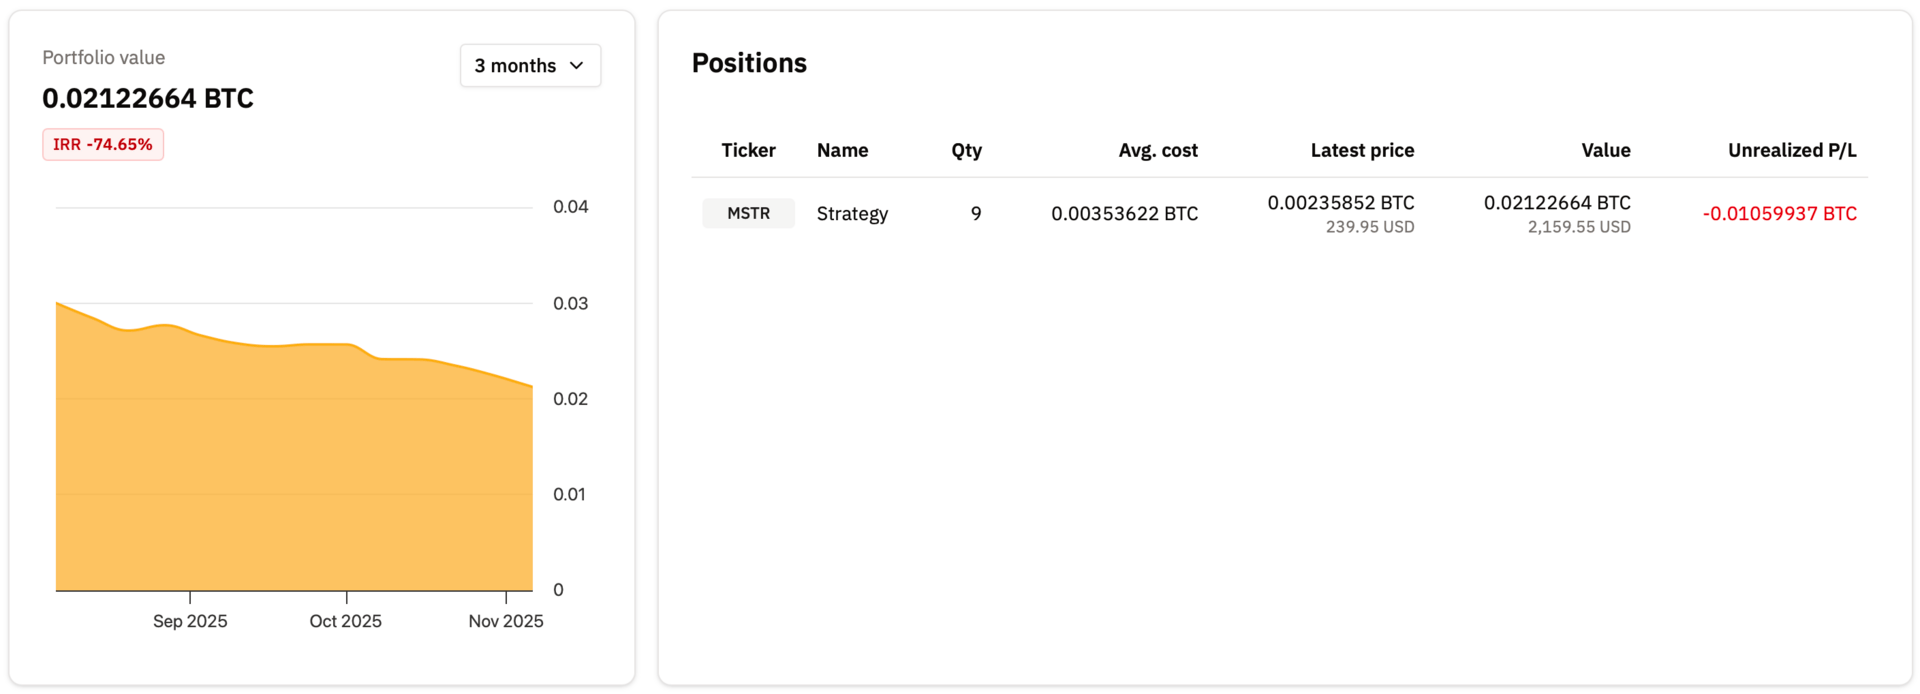Sort by Unrealized P/L column header
1920x694 pixels.
pos(1791,150)
